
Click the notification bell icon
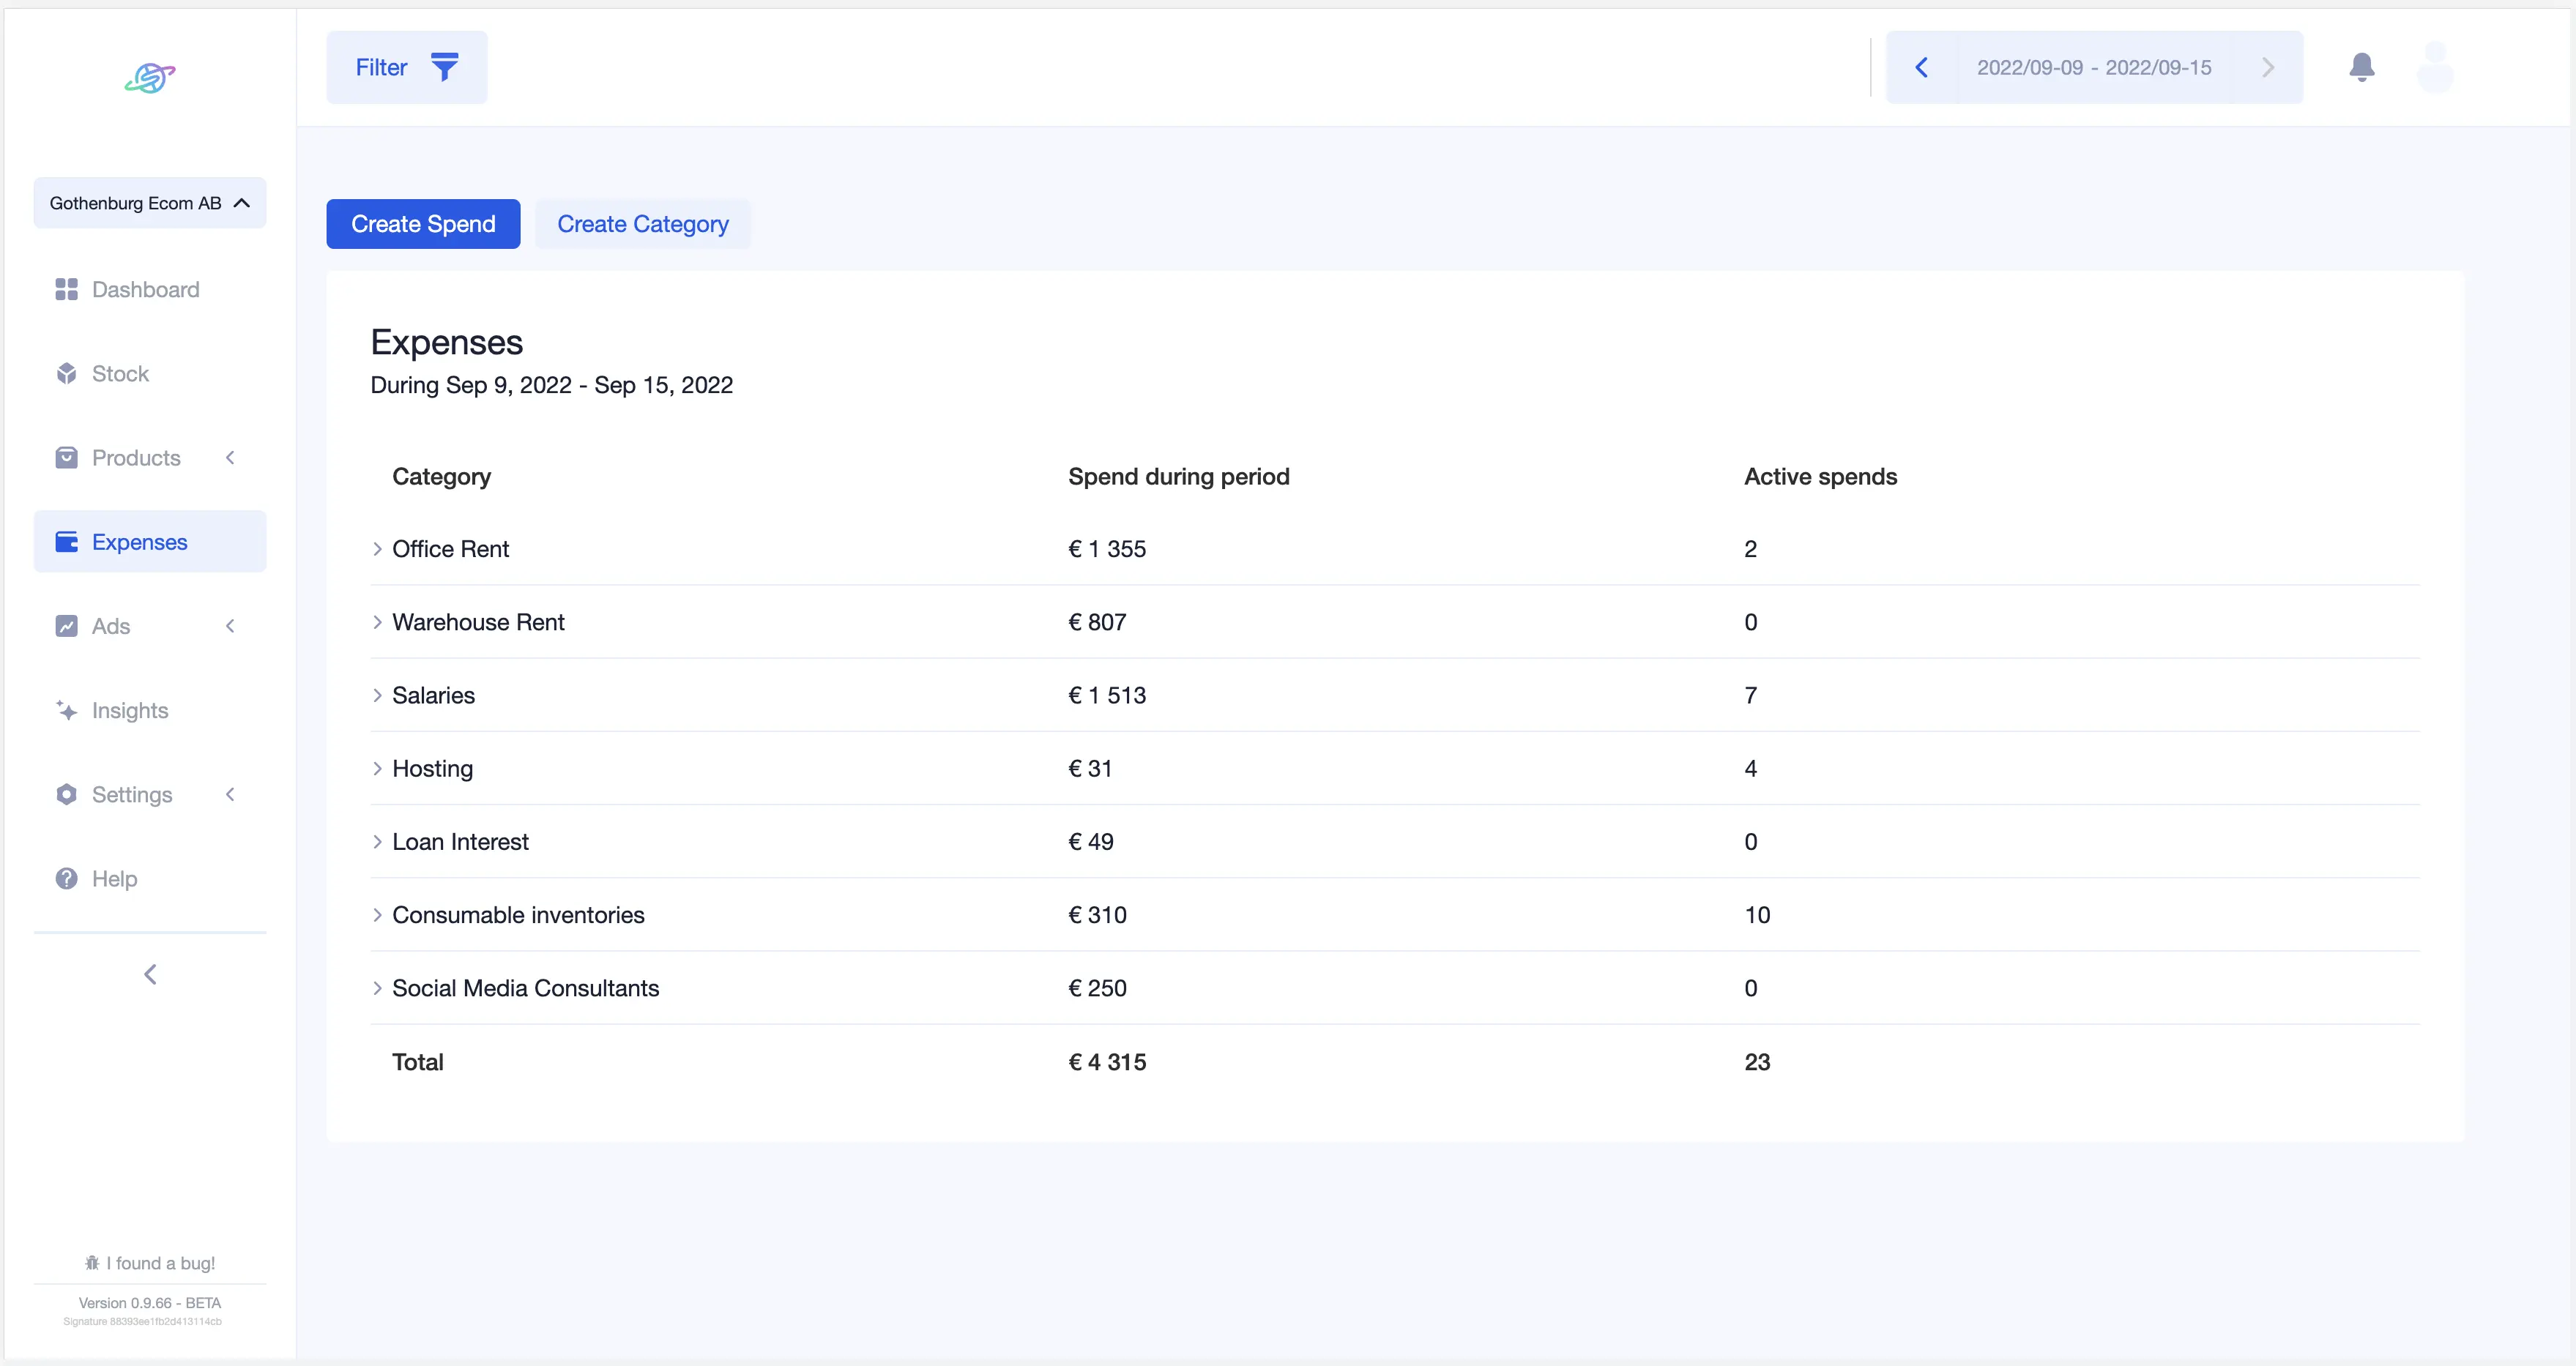click(2361, 67)
